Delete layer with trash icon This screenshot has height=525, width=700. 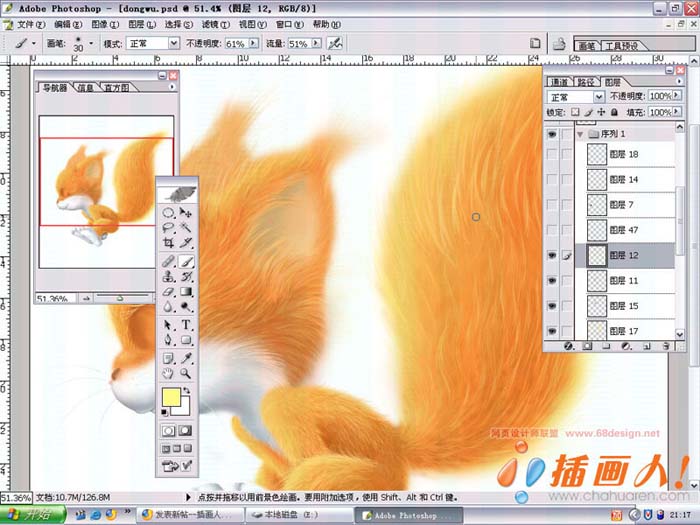(x=666, y=346)
